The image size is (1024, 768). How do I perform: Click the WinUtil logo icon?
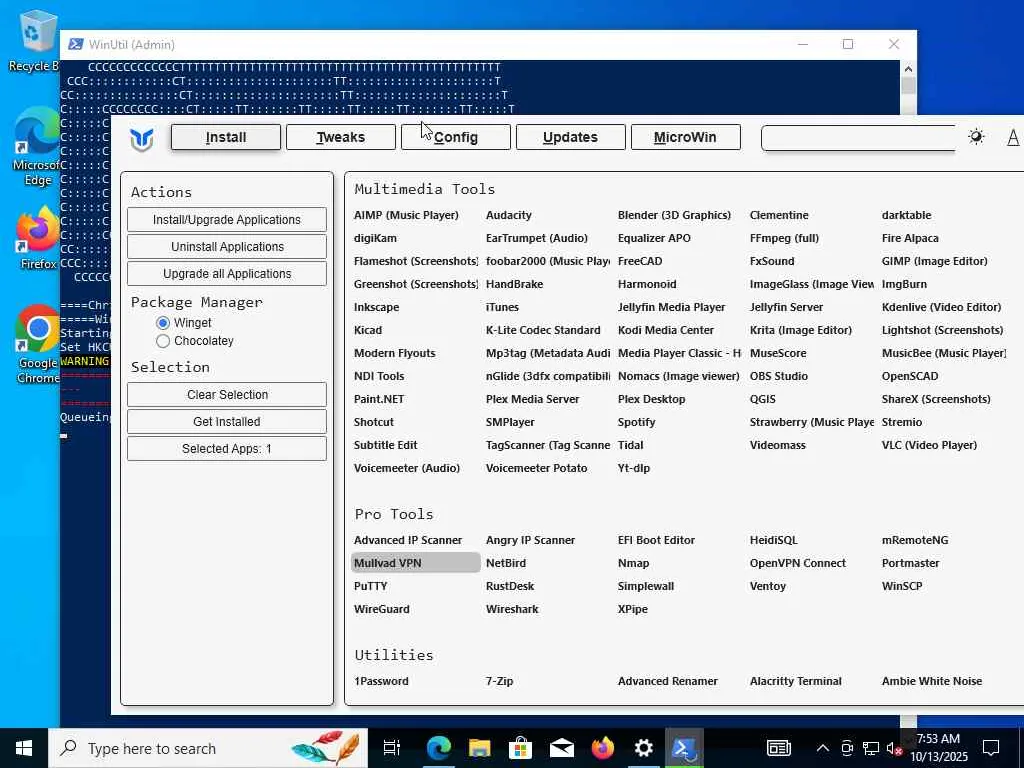(142, 138)
